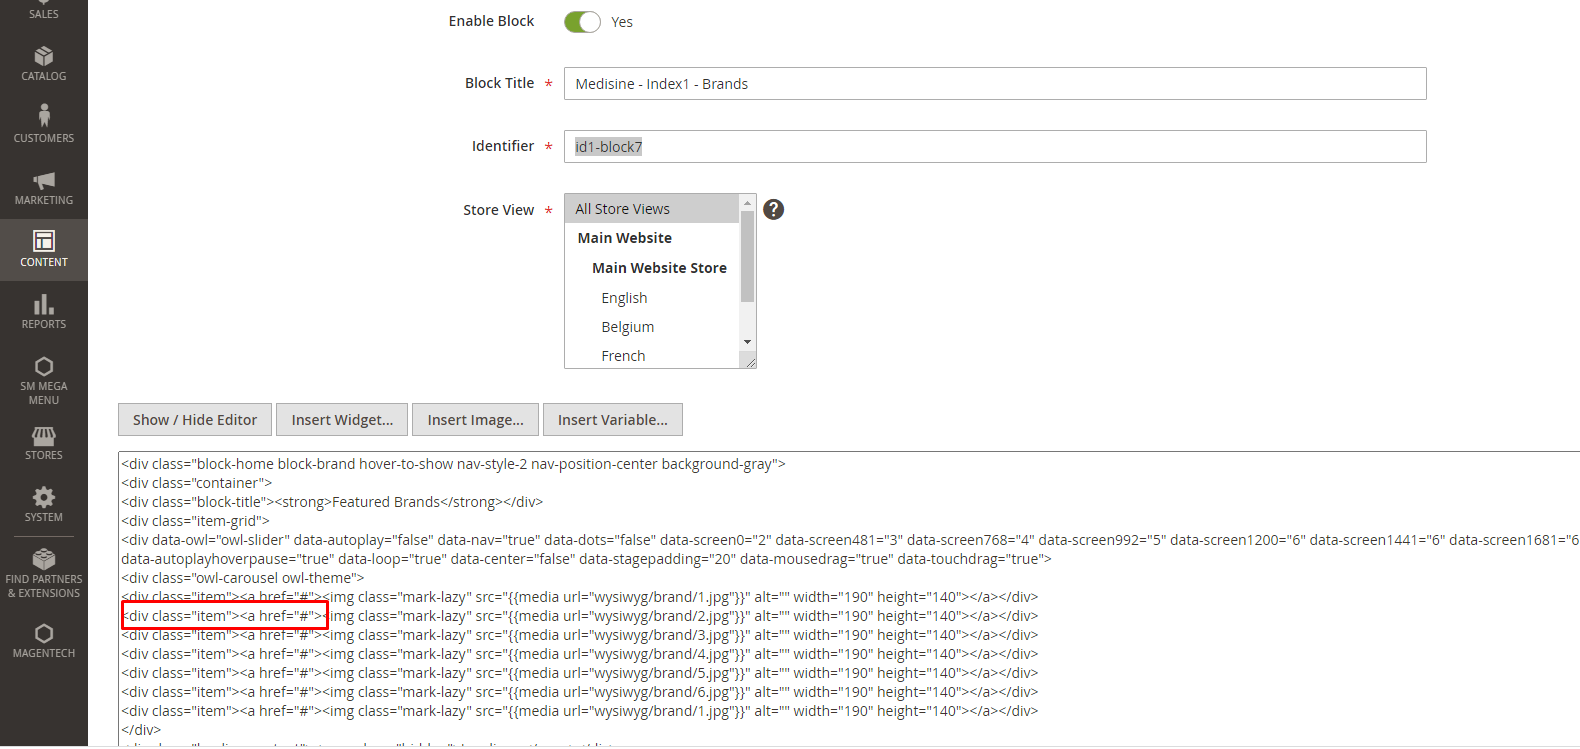The height and width of the screenshot is (749, 1580).
Task: Click the store view box resize handle
Action: 750,362
